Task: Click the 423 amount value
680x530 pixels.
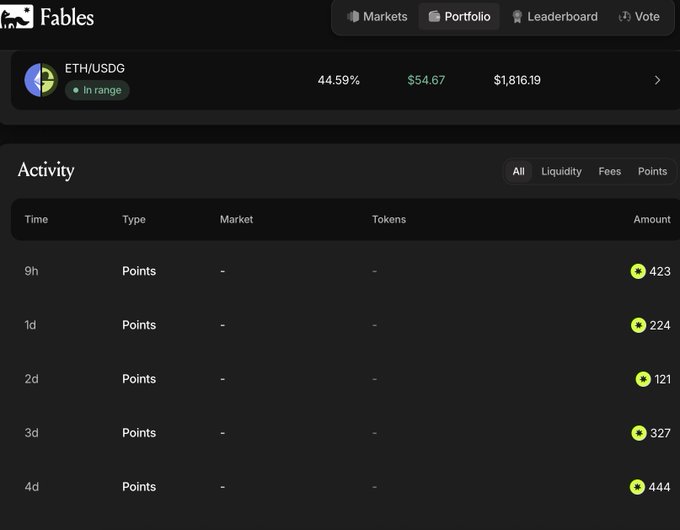Action: [660, 272]
